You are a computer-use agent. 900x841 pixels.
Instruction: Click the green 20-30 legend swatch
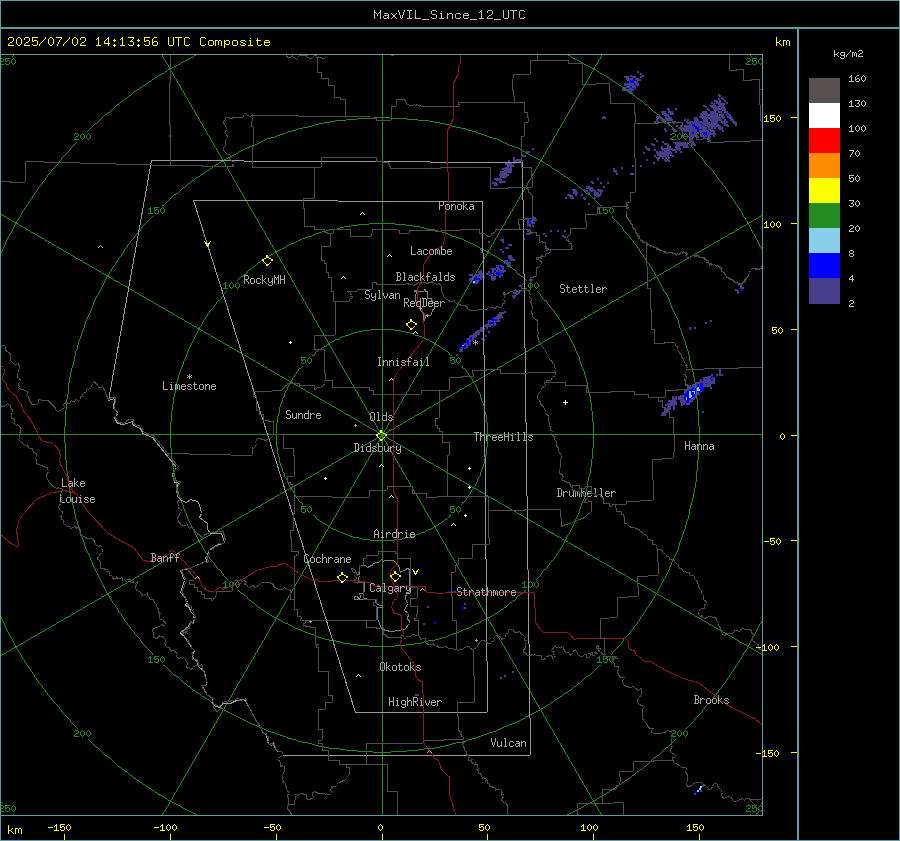824,216
